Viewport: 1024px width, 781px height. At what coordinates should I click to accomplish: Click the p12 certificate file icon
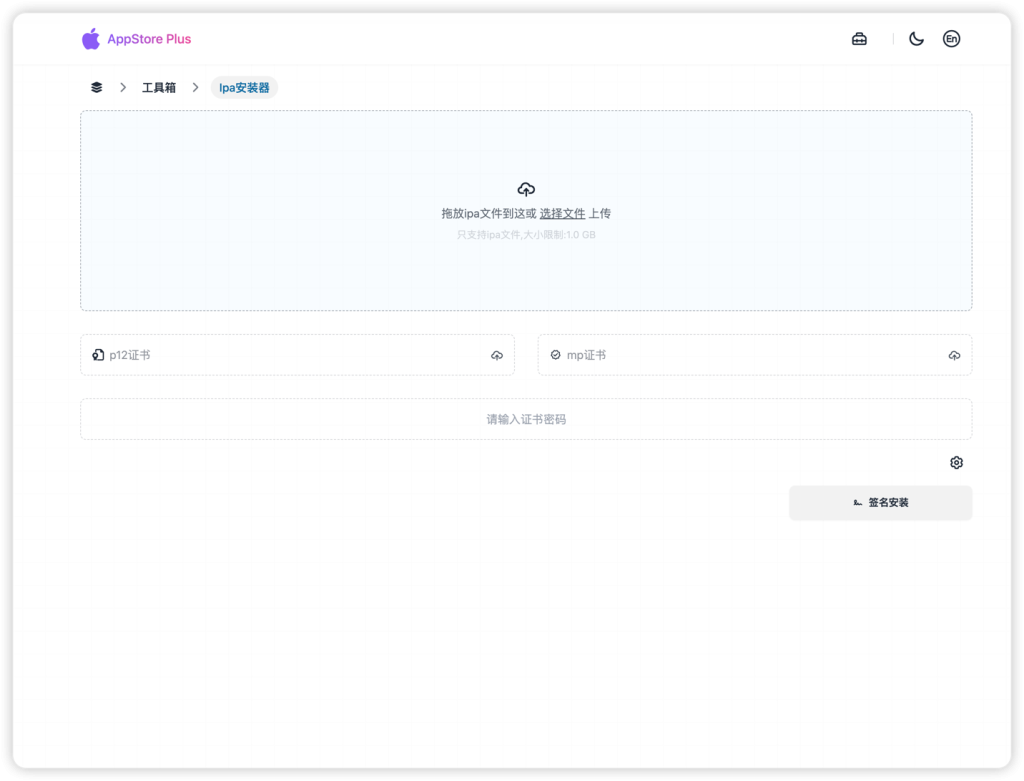(98, 355)
